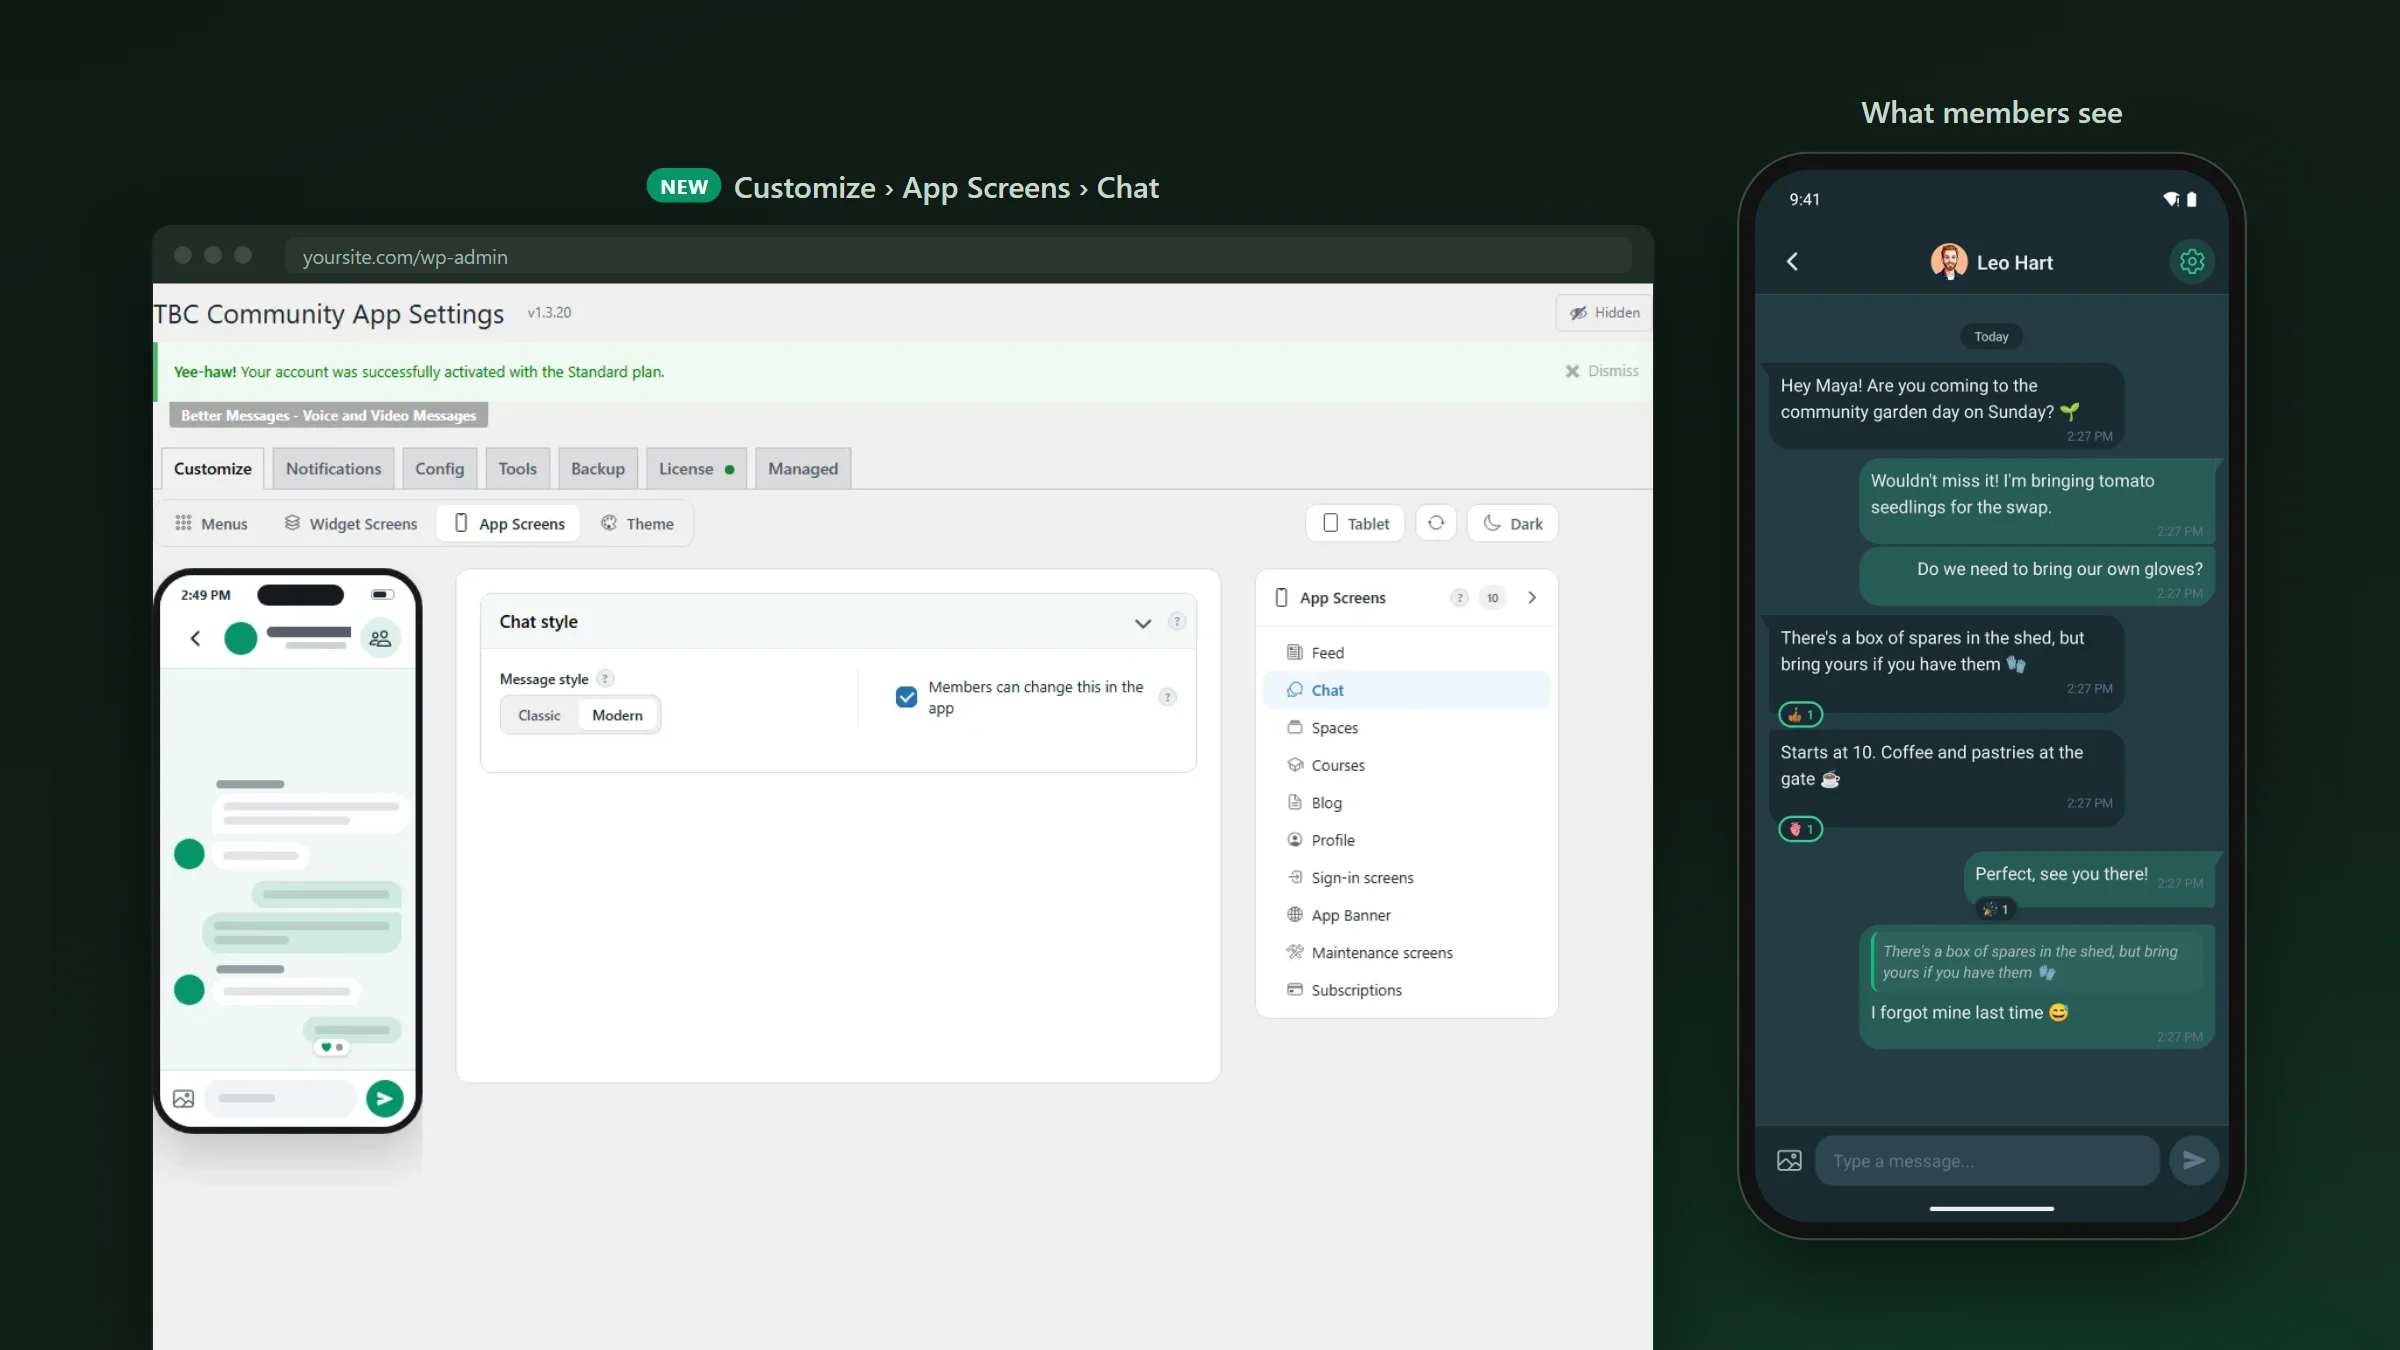
Task: Open Maintenance screens entry
Action: [1407, 953]
